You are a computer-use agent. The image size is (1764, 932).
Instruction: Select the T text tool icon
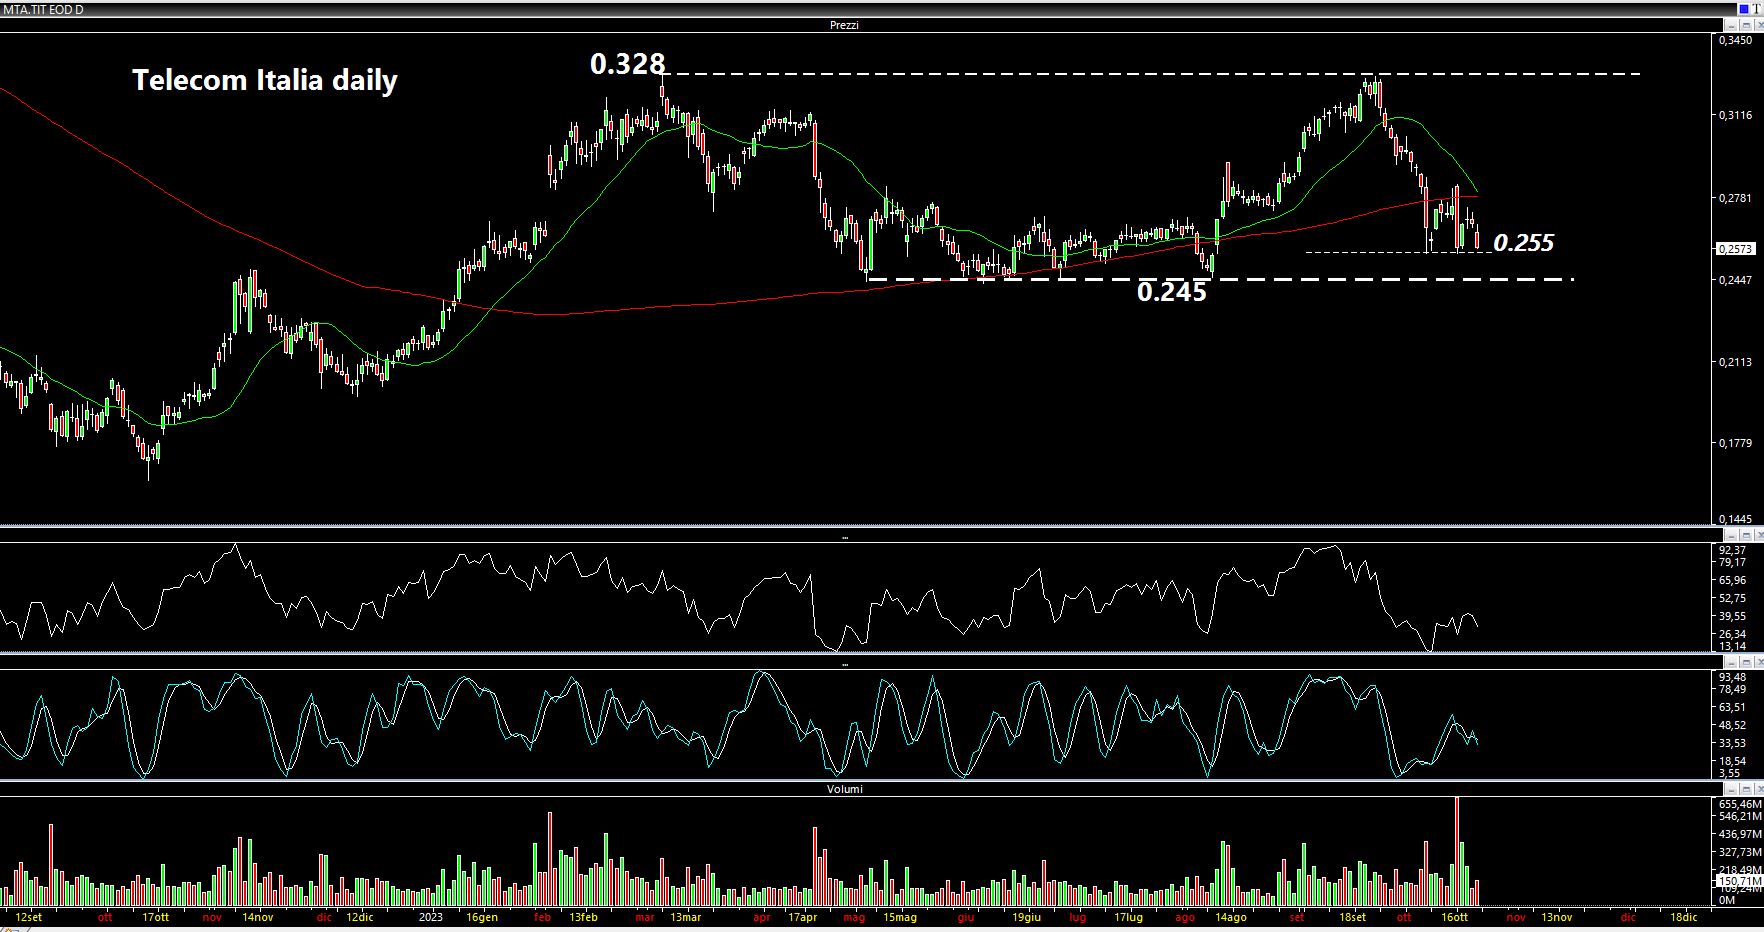1757,9
